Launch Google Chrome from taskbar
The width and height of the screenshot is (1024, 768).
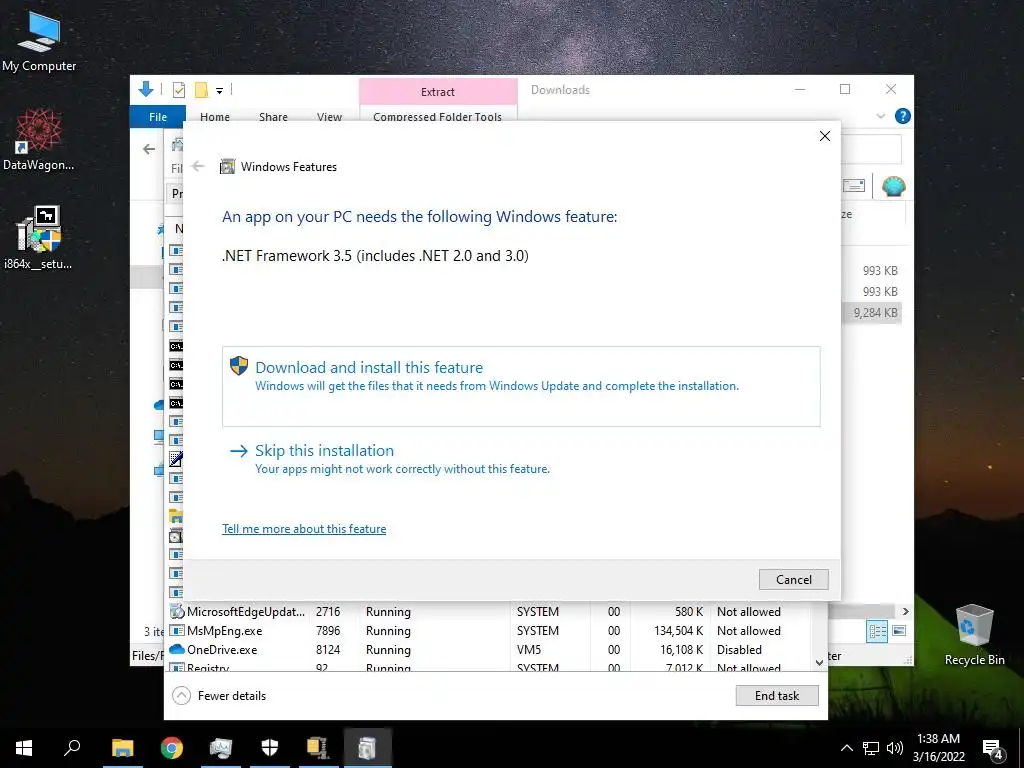172,748
